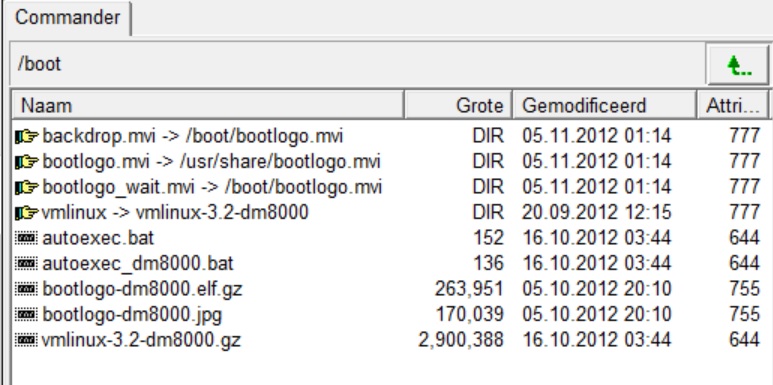The width and height of the screenshot is (773, 385).
Task: Click the /boot path field
Action: [358, 65]
